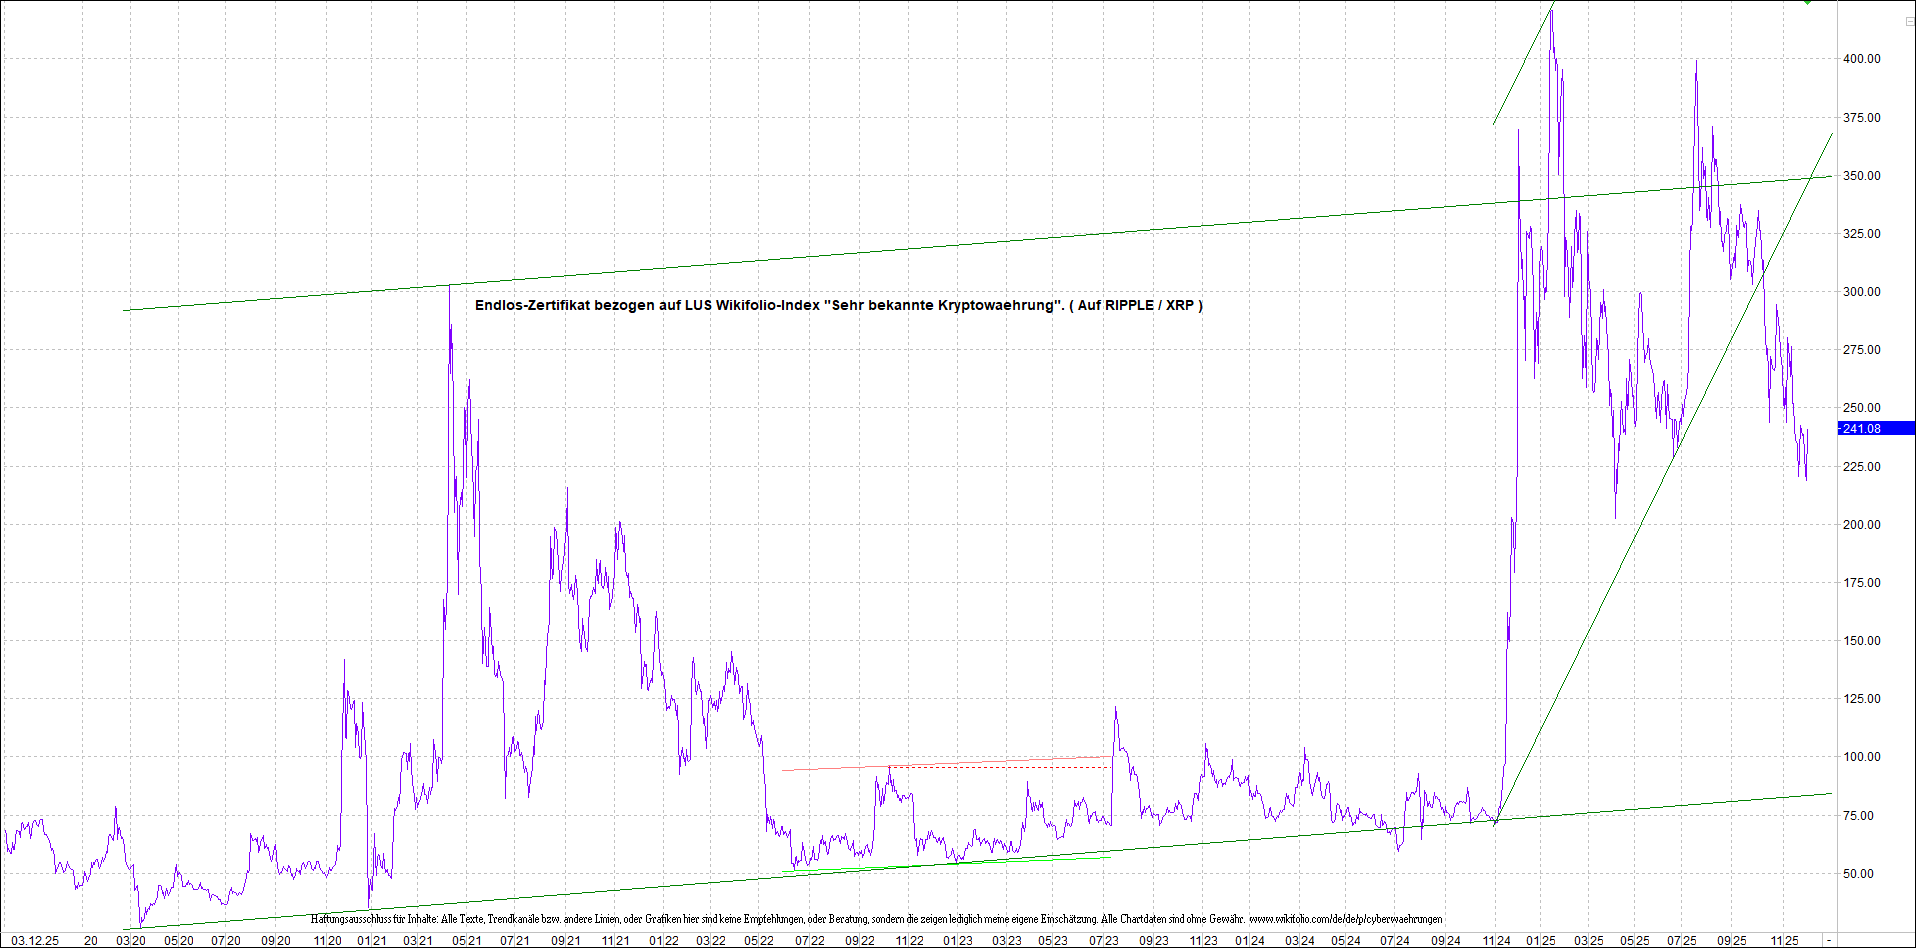
Task: Click the 100.00 price axis label
Action: point(1861,757)
